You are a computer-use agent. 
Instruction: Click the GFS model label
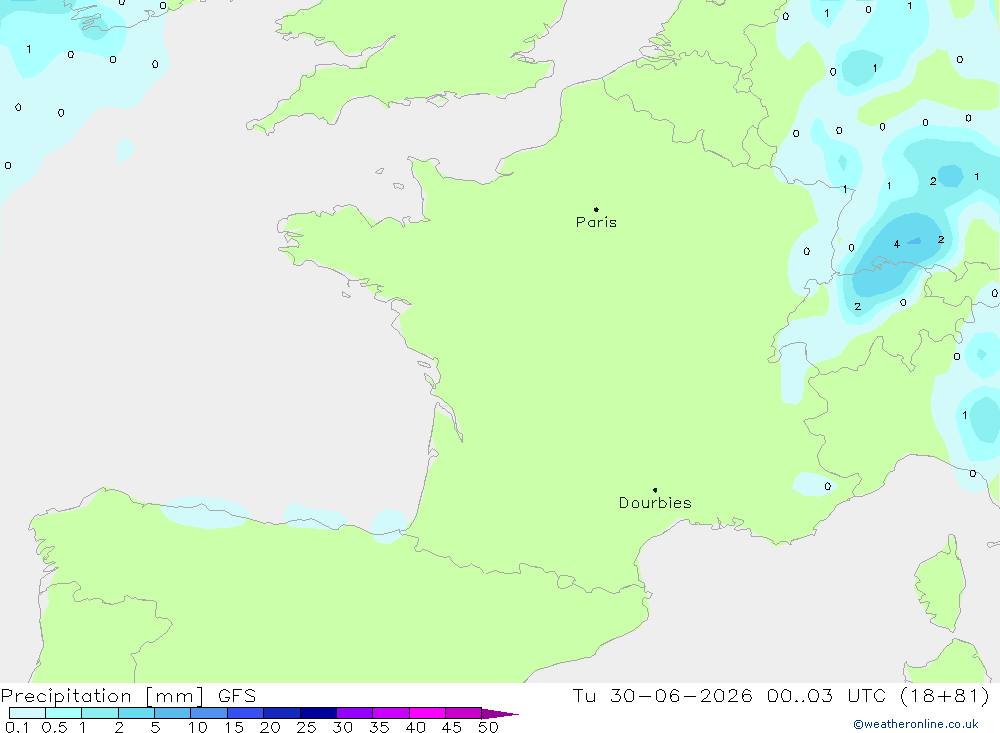[x=237, y=695]
